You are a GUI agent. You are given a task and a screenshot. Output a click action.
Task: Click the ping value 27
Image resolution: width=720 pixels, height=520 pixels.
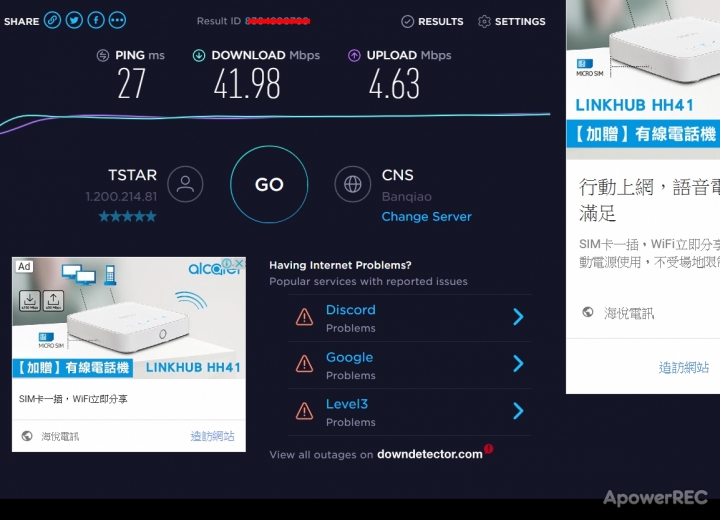tap(132, 84)
